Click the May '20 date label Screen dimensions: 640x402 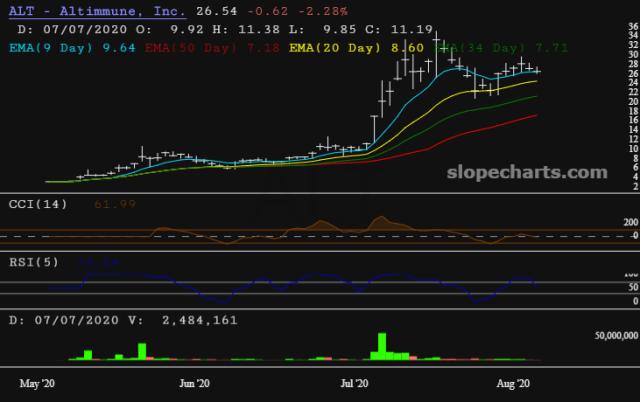pos(37,383)
